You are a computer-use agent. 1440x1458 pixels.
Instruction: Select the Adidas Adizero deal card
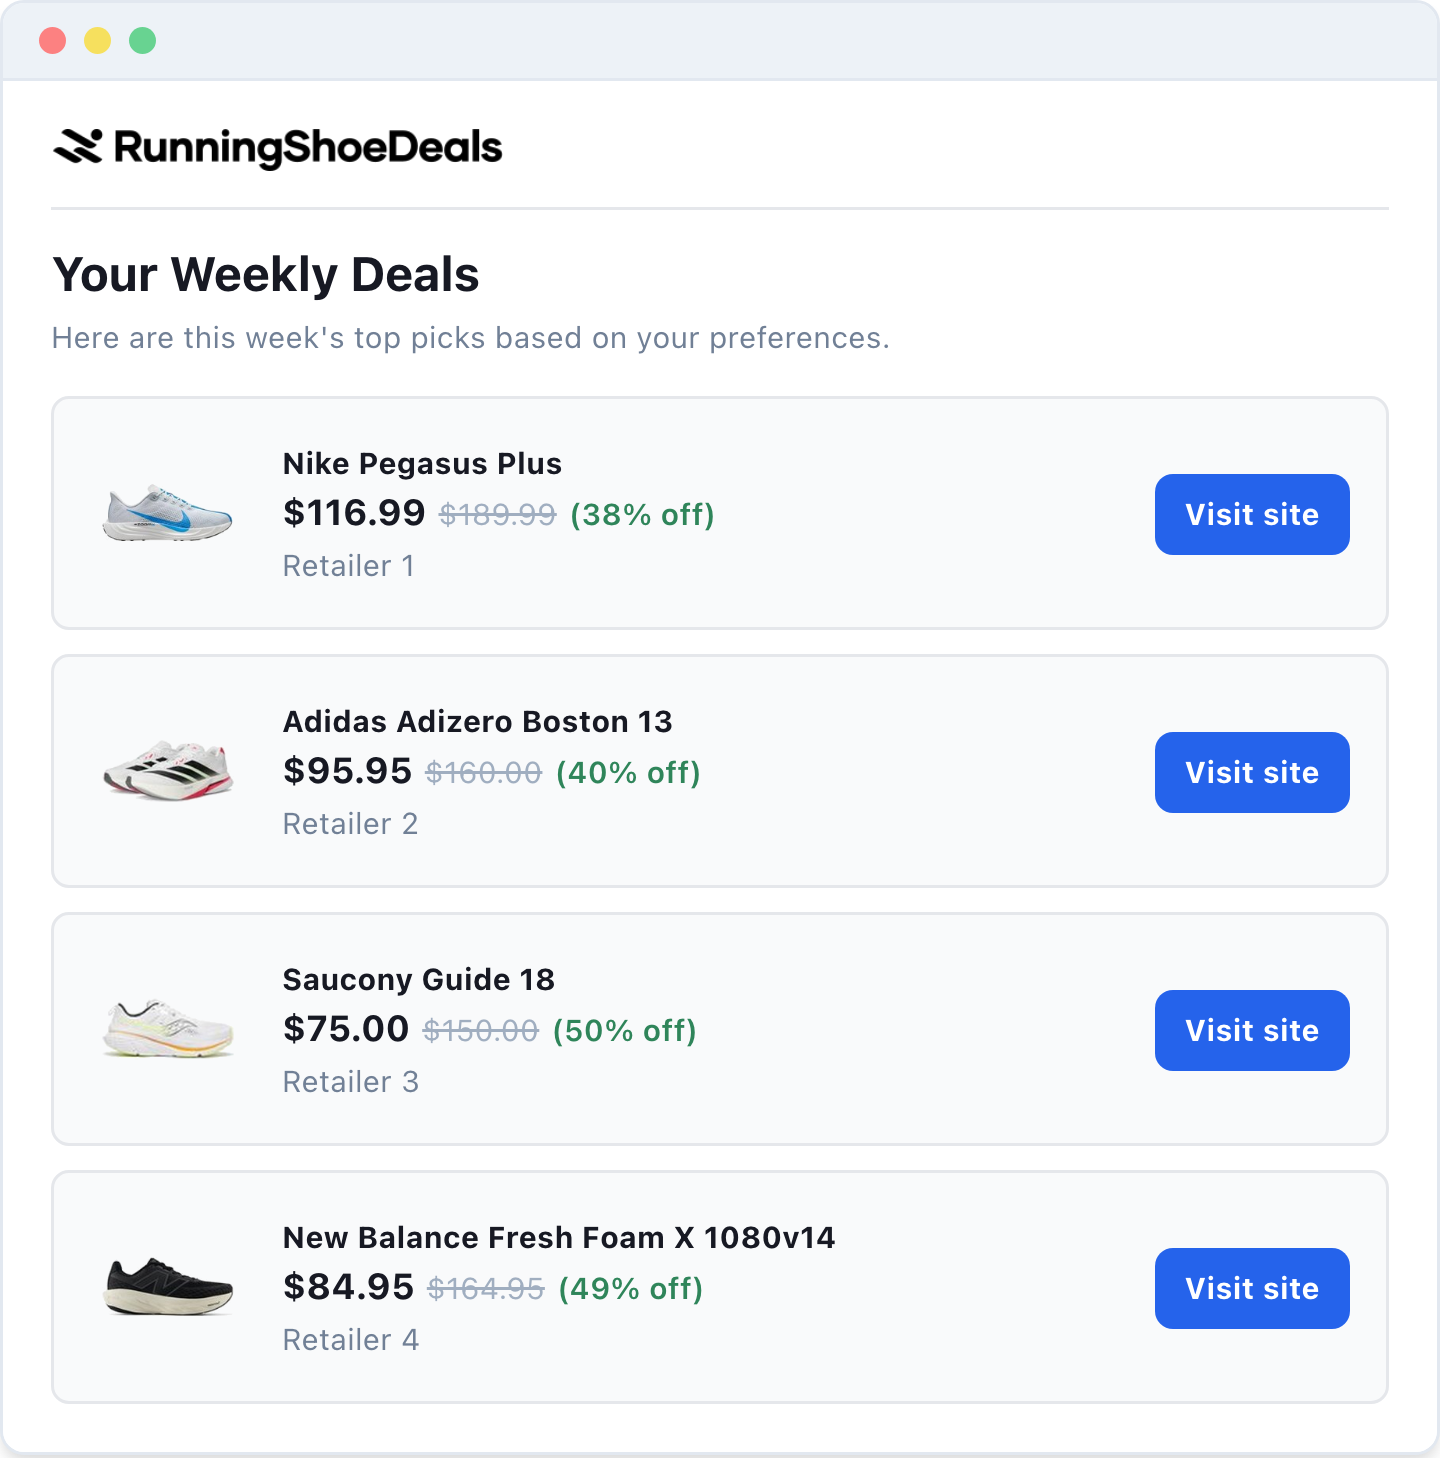(720, 771)
